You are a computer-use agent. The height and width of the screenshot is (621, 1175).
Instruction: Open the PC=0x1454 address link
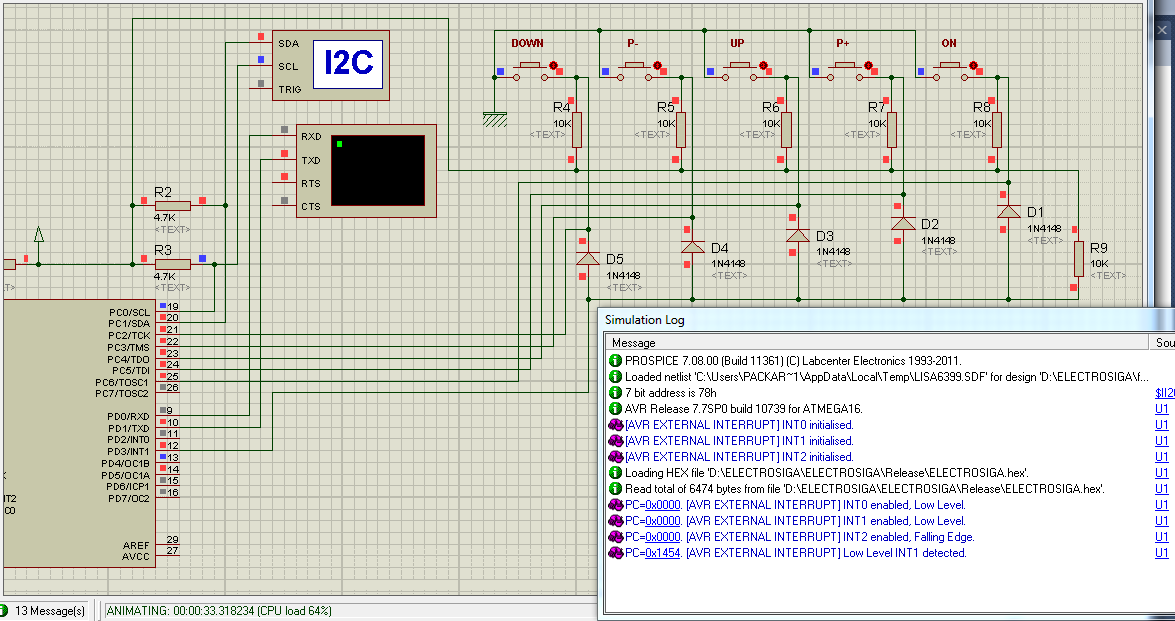pyautogui.click(x=663, y=553)
